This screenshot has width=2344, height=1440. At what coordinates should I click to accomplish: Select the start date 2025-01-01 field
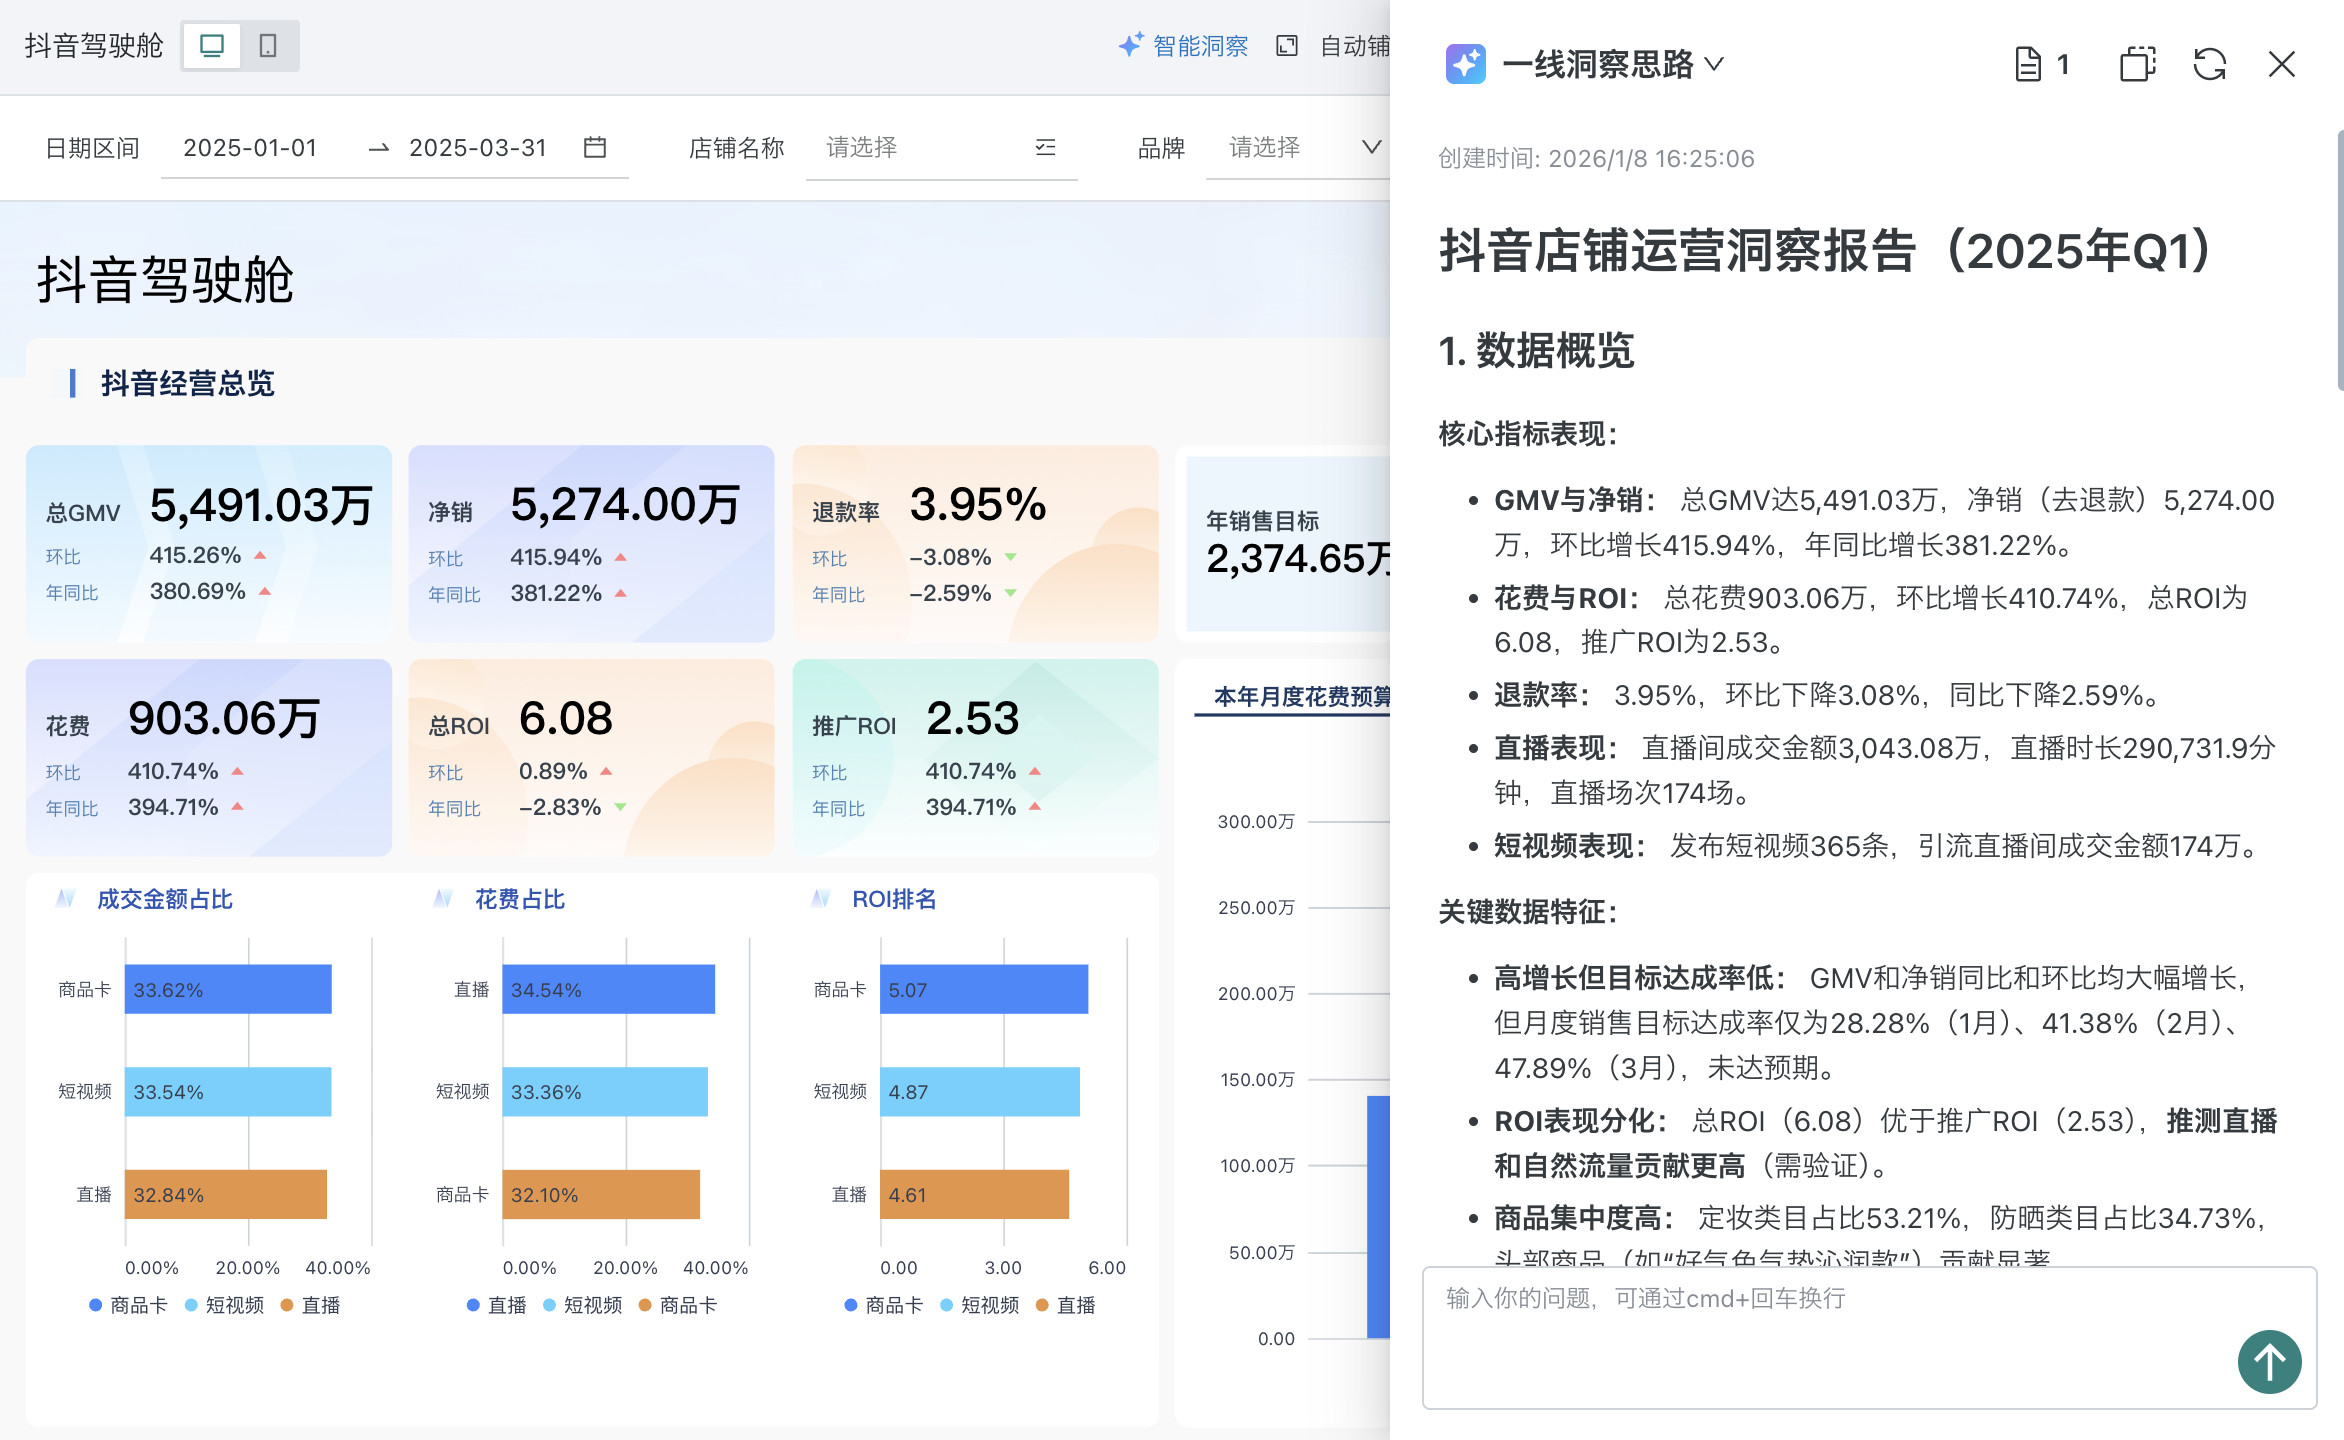click(250, 148)
